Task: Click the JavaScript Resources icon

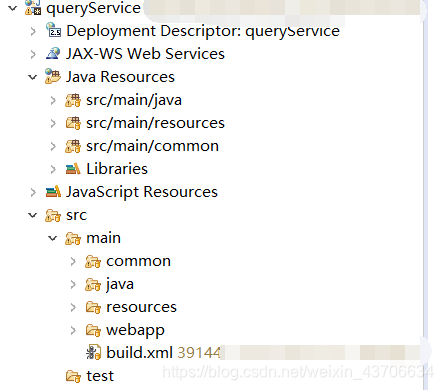Action: pos(53,192)
